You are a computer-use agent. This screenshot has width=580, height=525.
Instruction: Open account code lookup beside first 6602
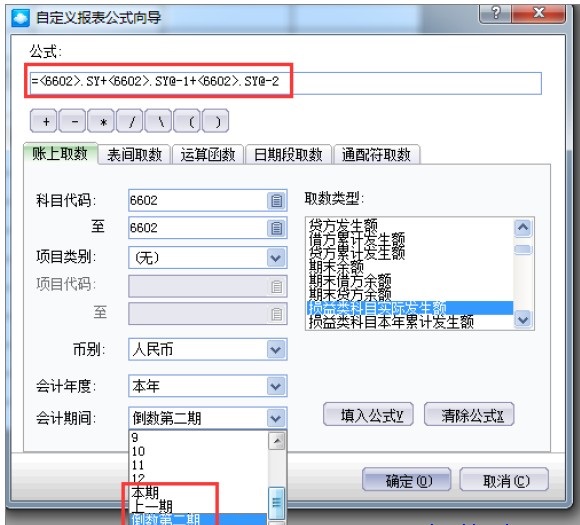click(276, 201)
